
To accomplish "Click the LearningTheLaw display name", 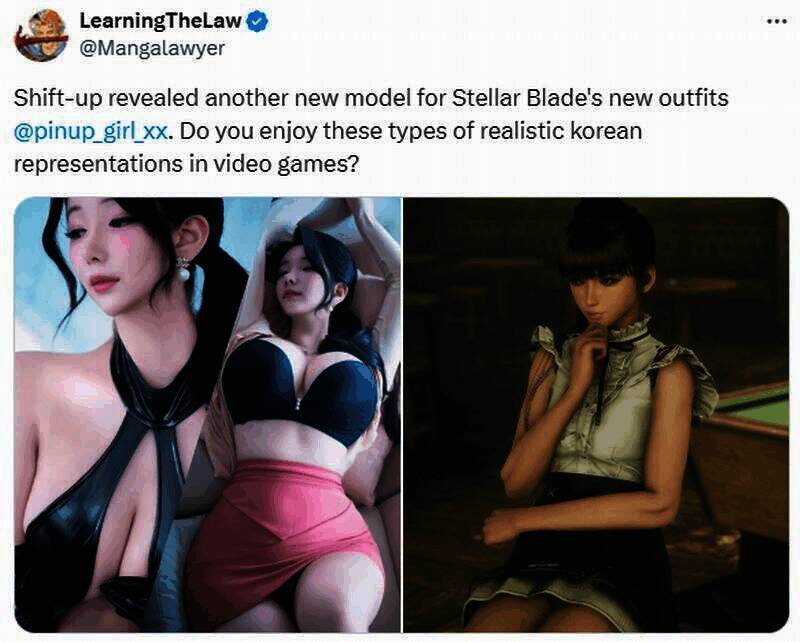I will [x=160, y=21].
